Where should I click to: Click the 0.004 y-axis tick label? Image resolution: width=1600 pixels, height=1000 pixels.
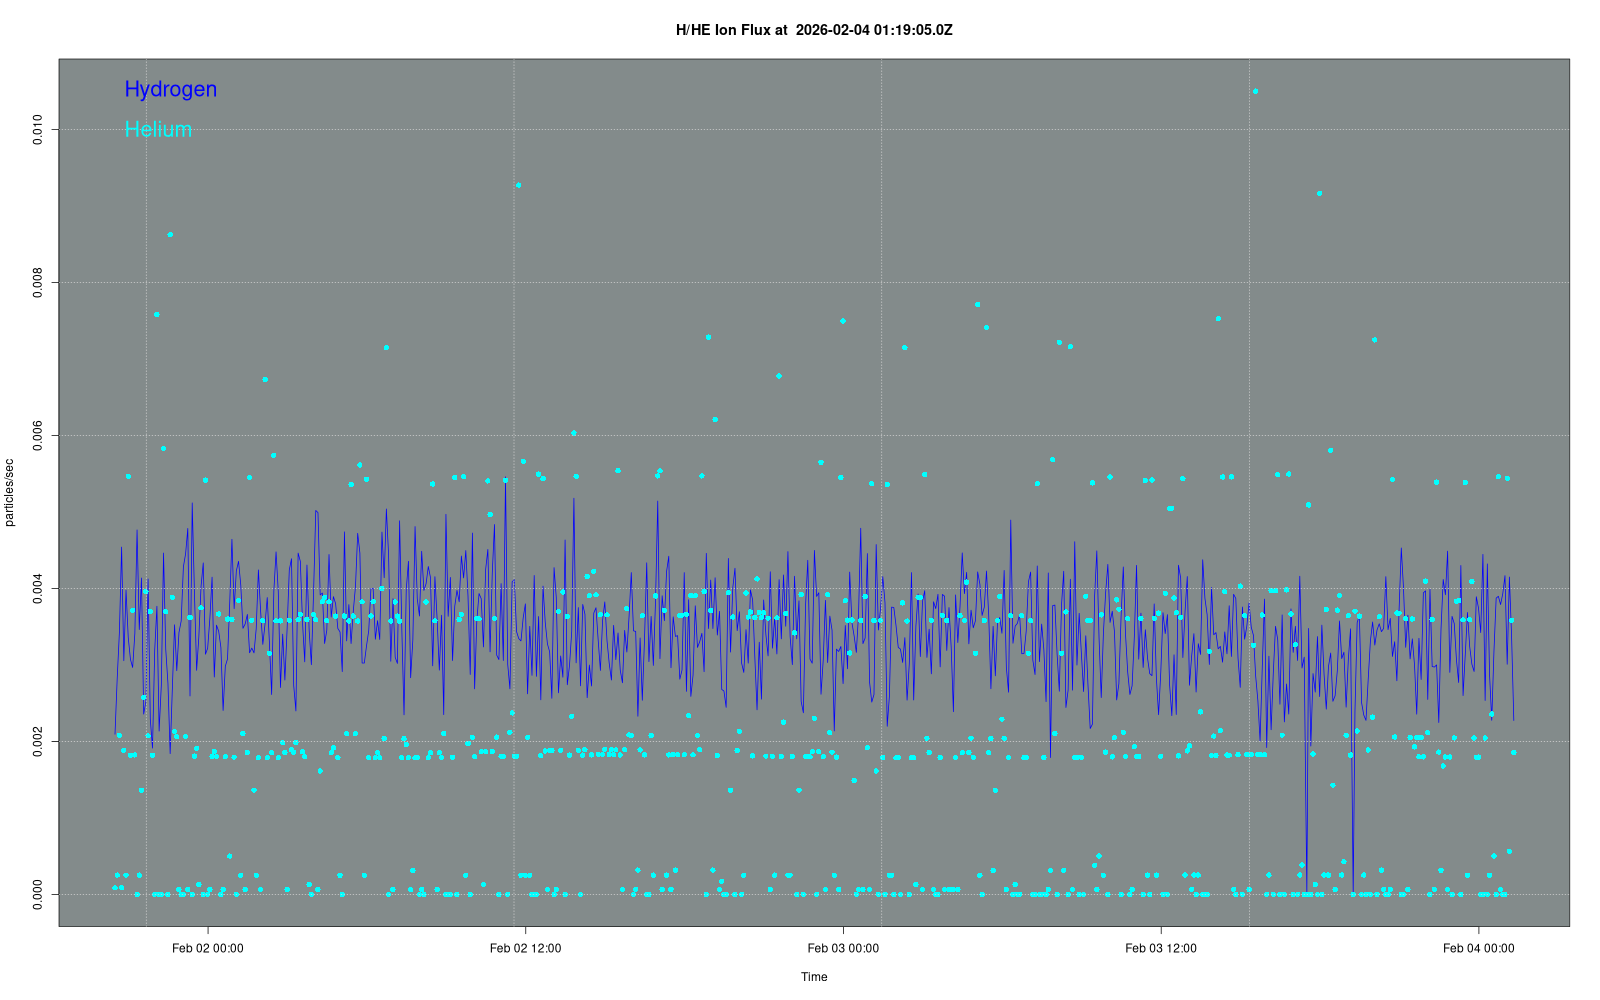38,589
